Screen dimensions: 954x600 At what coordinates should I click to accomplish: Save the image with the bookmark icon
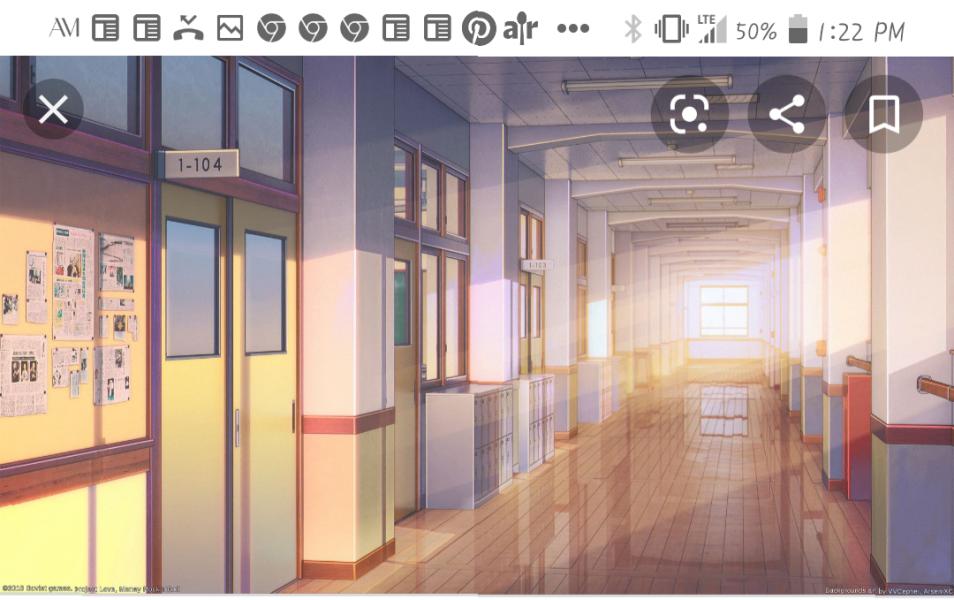(x=883, y=114)
